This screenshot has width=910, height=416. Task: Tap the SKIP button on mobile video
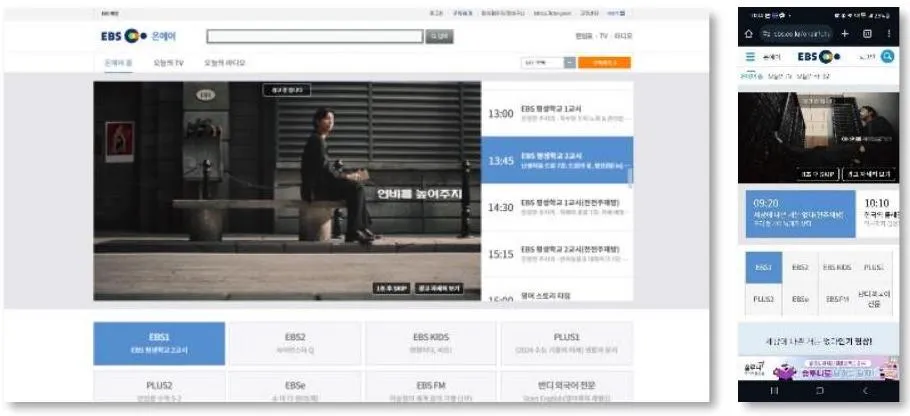point(817,173)
